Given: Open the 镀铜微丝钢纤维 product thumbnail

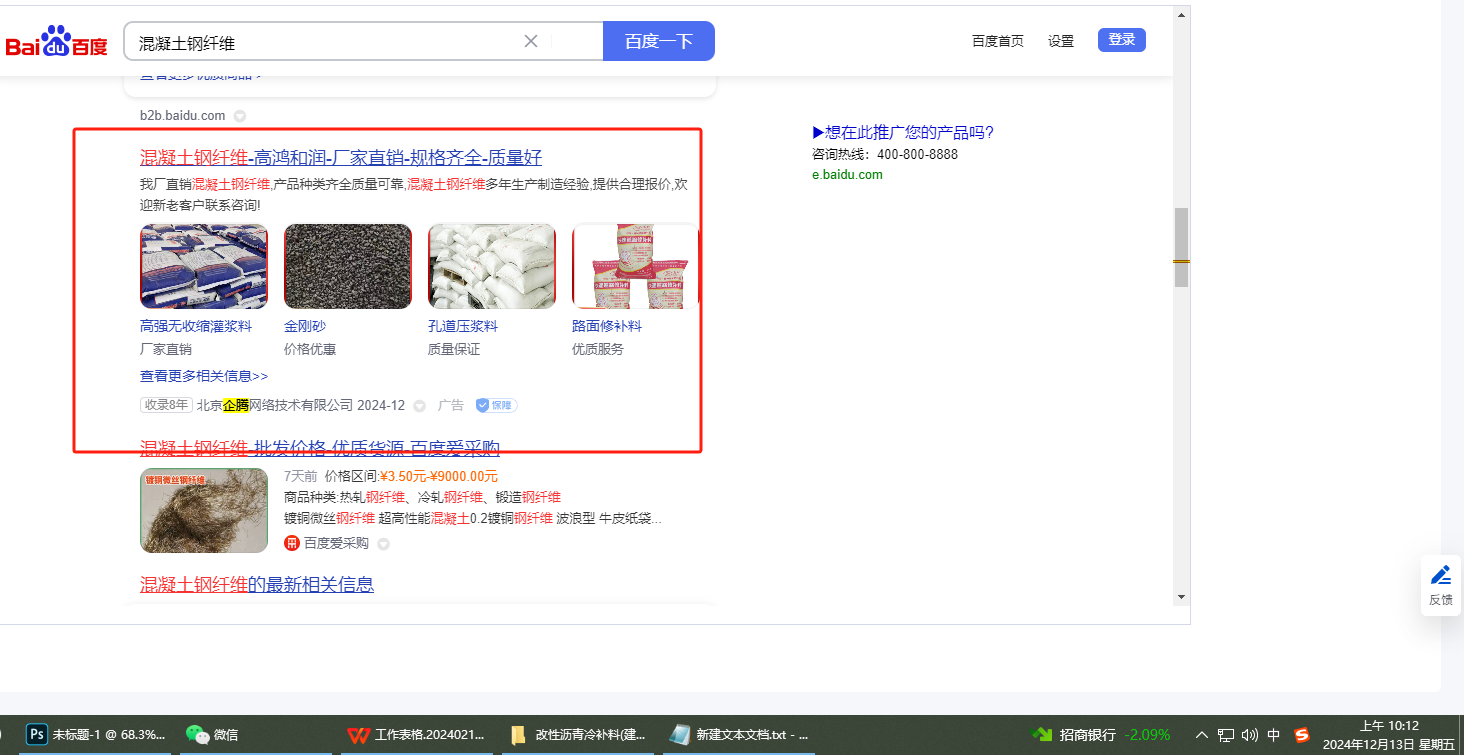Looking at the screenshot, I should tap(204, 510).
